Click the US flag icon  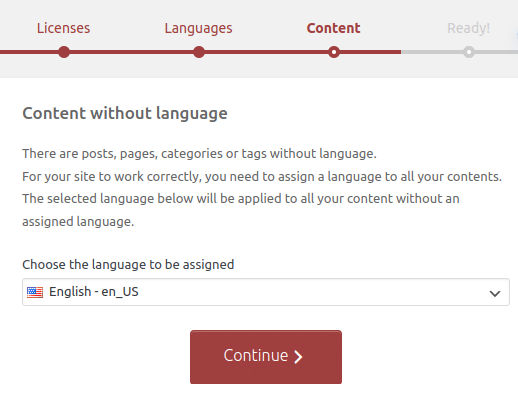[35, 292]
